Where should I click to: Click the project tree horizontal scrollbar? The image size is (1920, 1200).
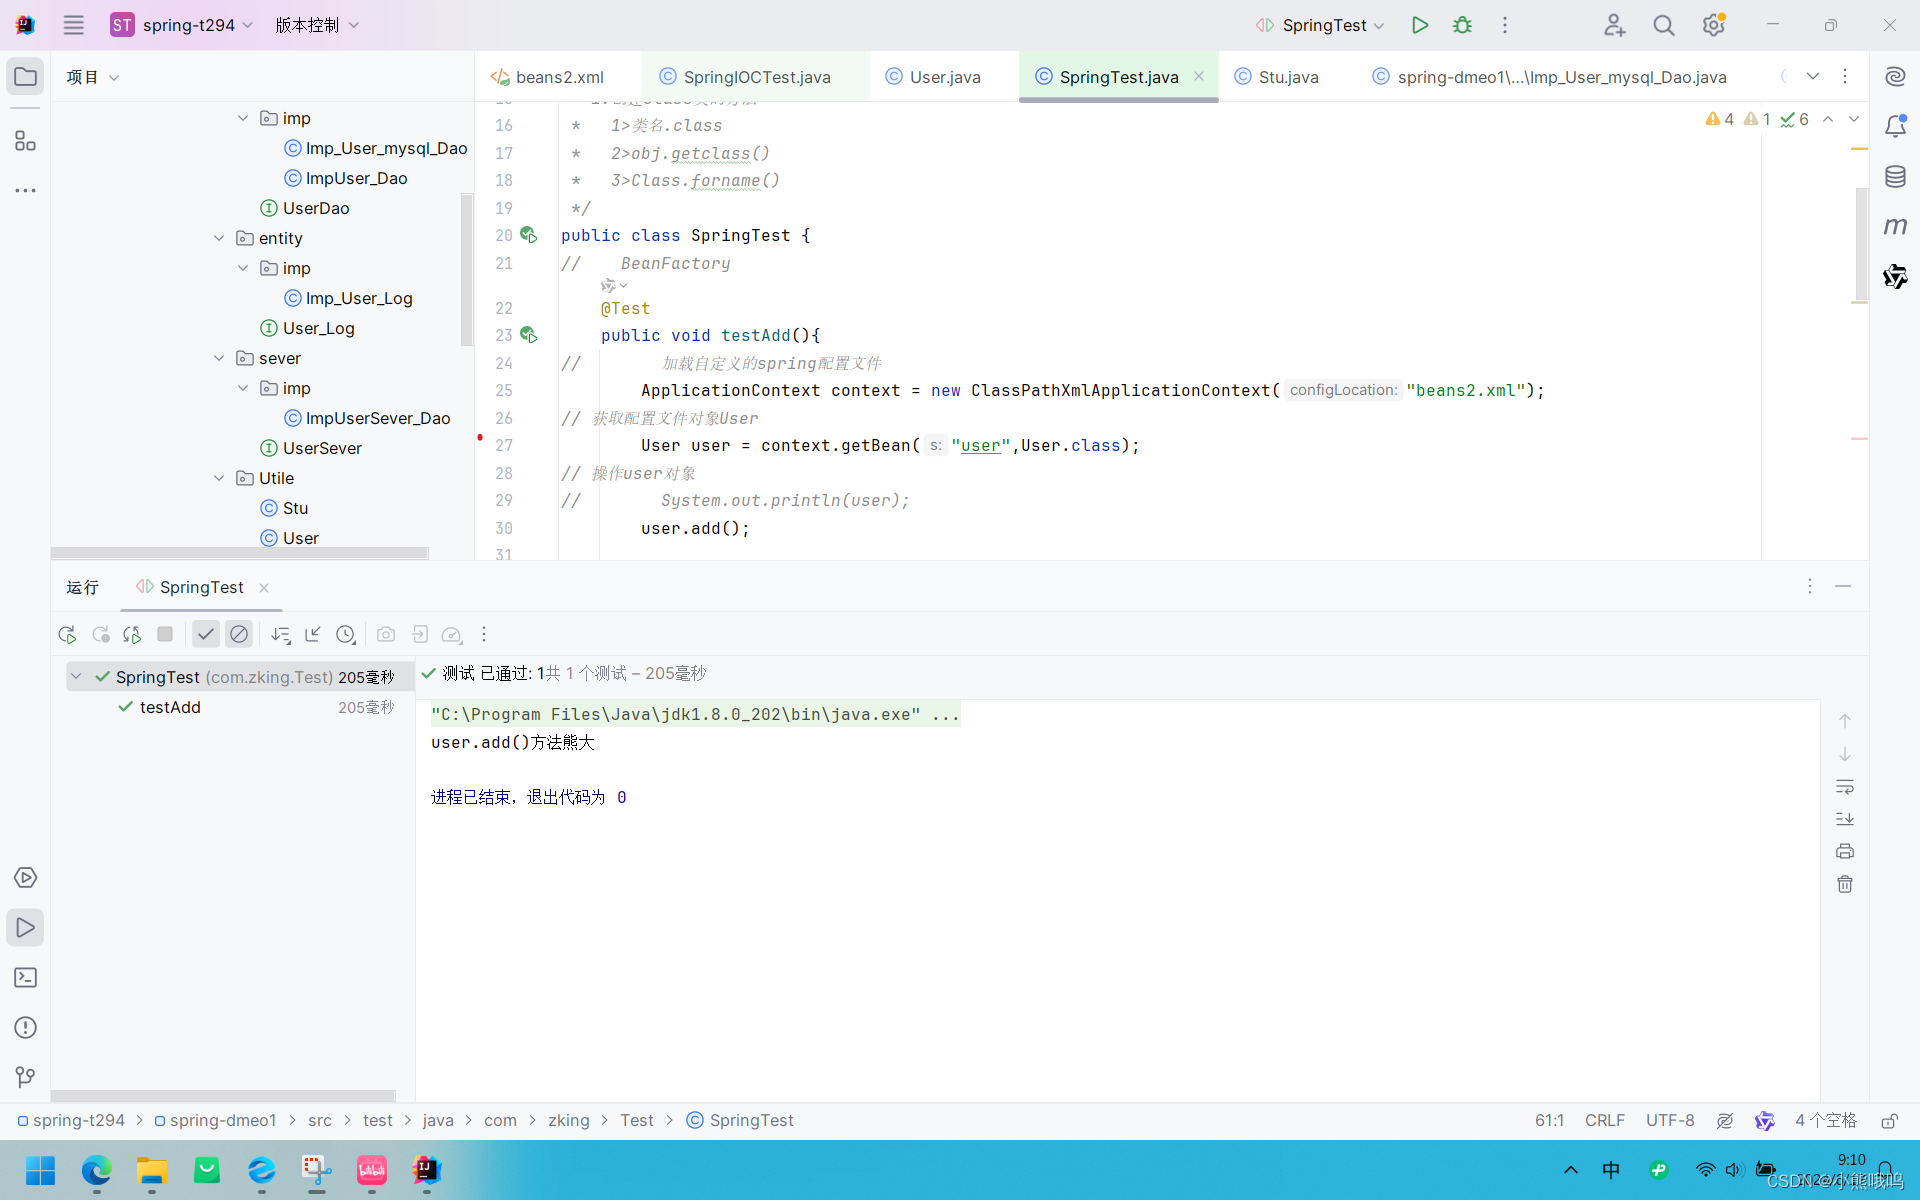240,553
